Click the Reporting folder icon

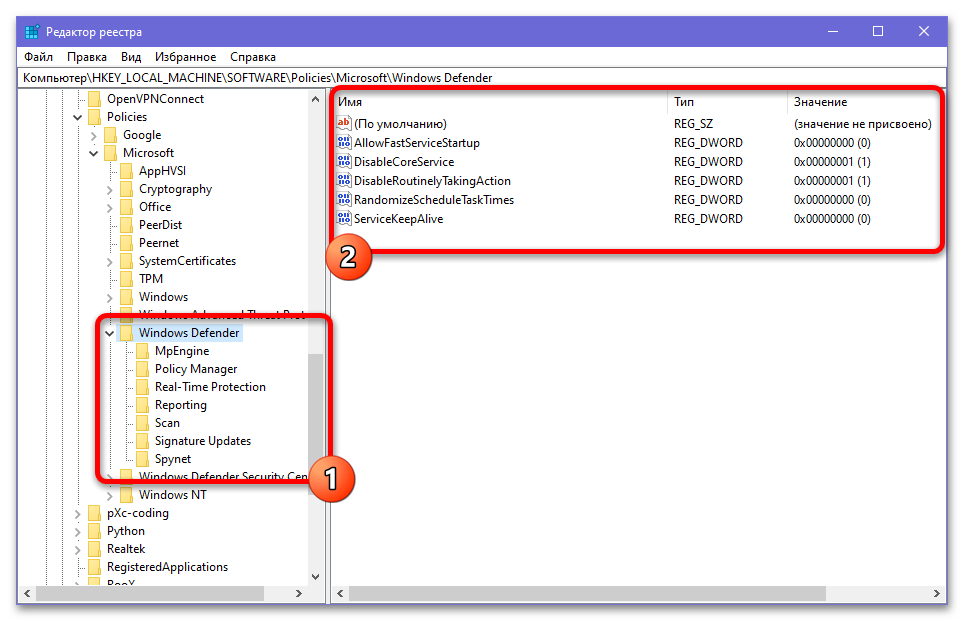pyautogui.click(x=143, y=405)
